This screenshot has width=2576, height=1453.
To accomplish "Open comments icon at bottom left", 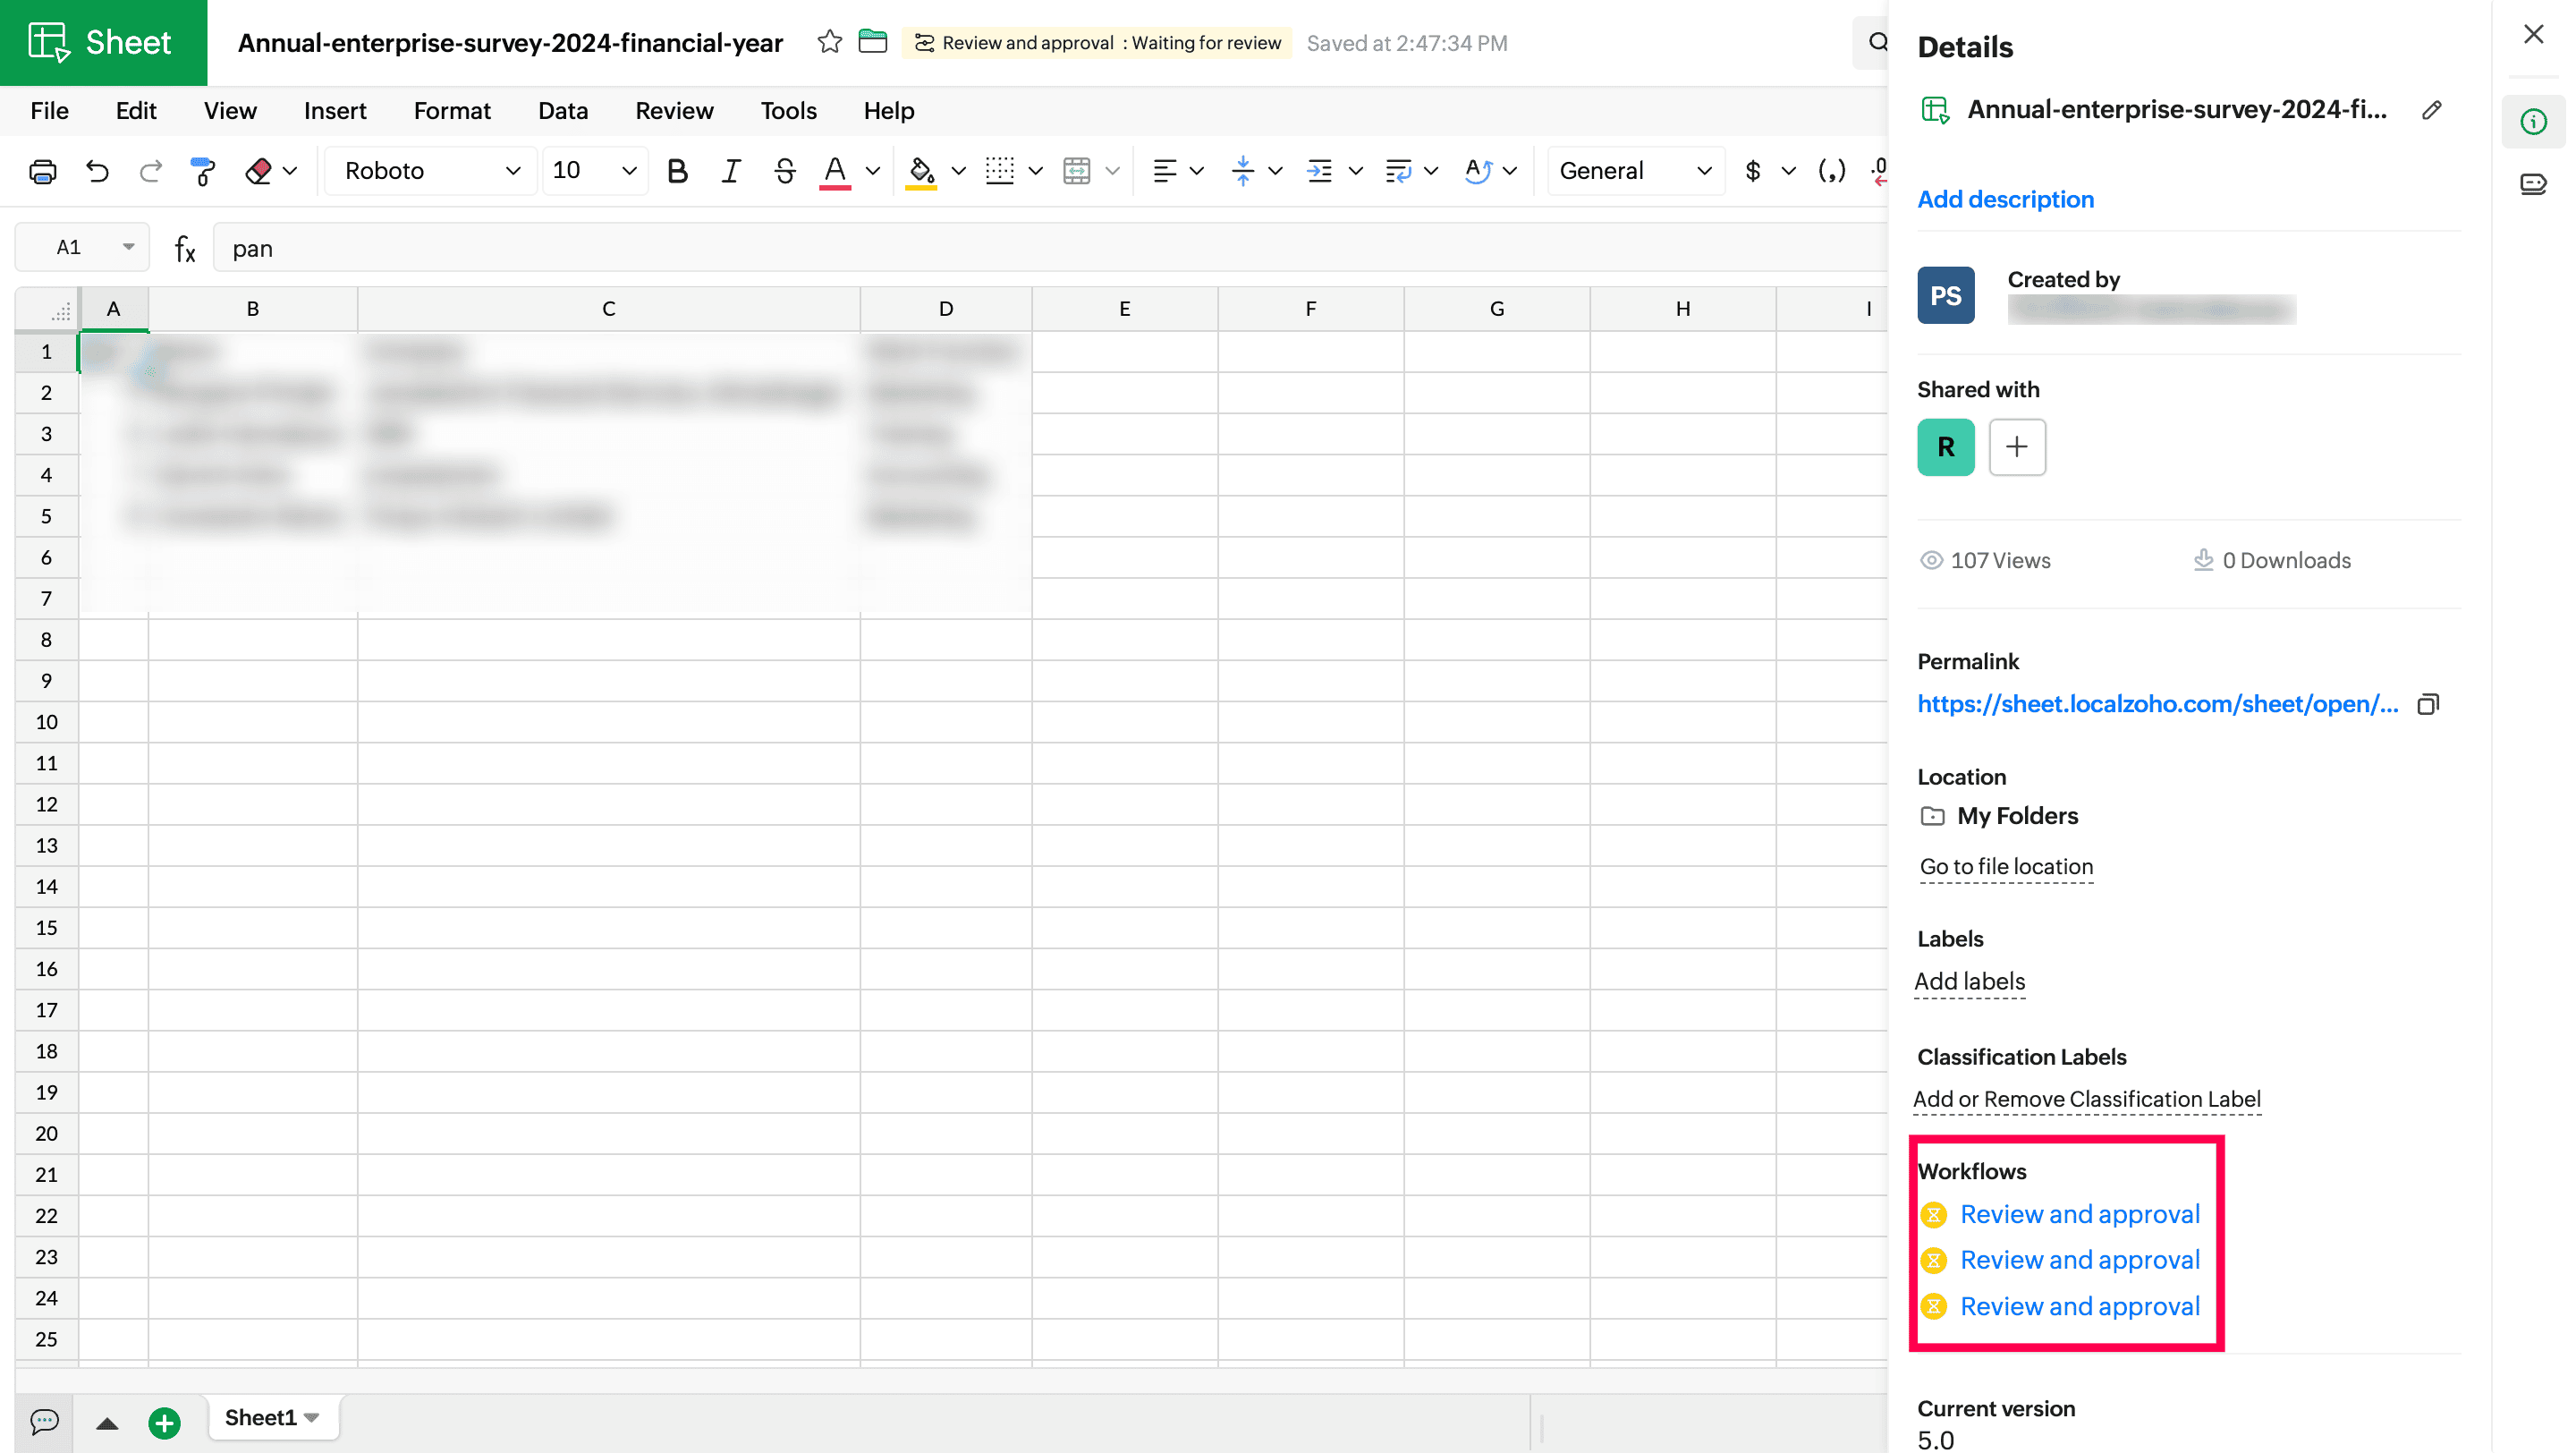I will click(x=44, y=1420).
